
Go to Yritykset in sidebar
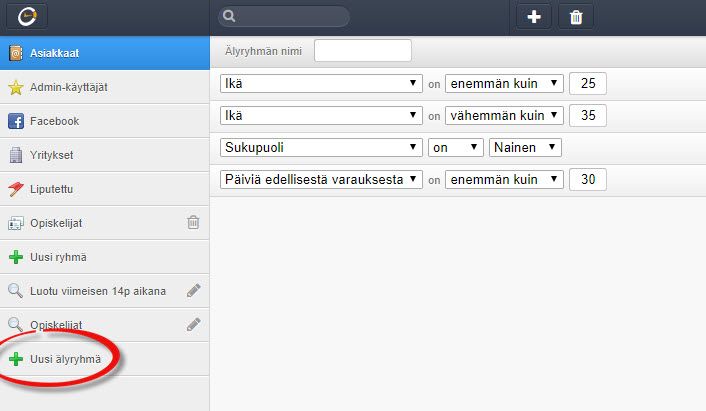[x=54, y=155]
